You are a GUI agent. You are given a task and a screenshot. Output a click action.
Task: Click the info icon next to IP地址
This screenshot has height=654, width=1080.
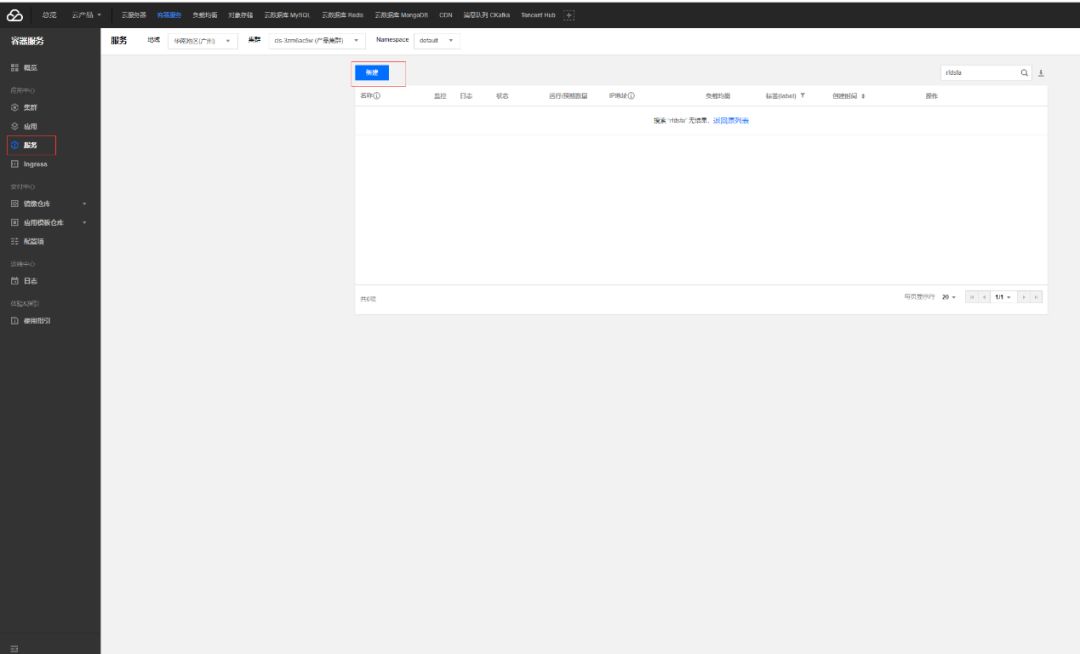pyautogui.click(x=631, y=96)
